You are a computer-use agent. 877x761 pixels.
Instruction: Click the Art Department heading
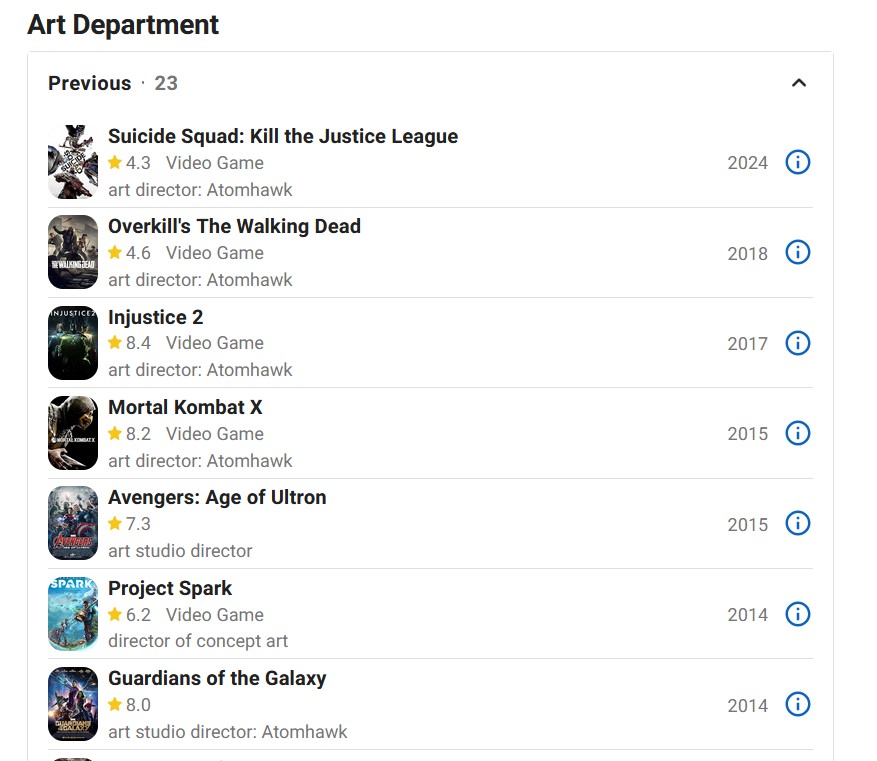[x=123, y=25]
